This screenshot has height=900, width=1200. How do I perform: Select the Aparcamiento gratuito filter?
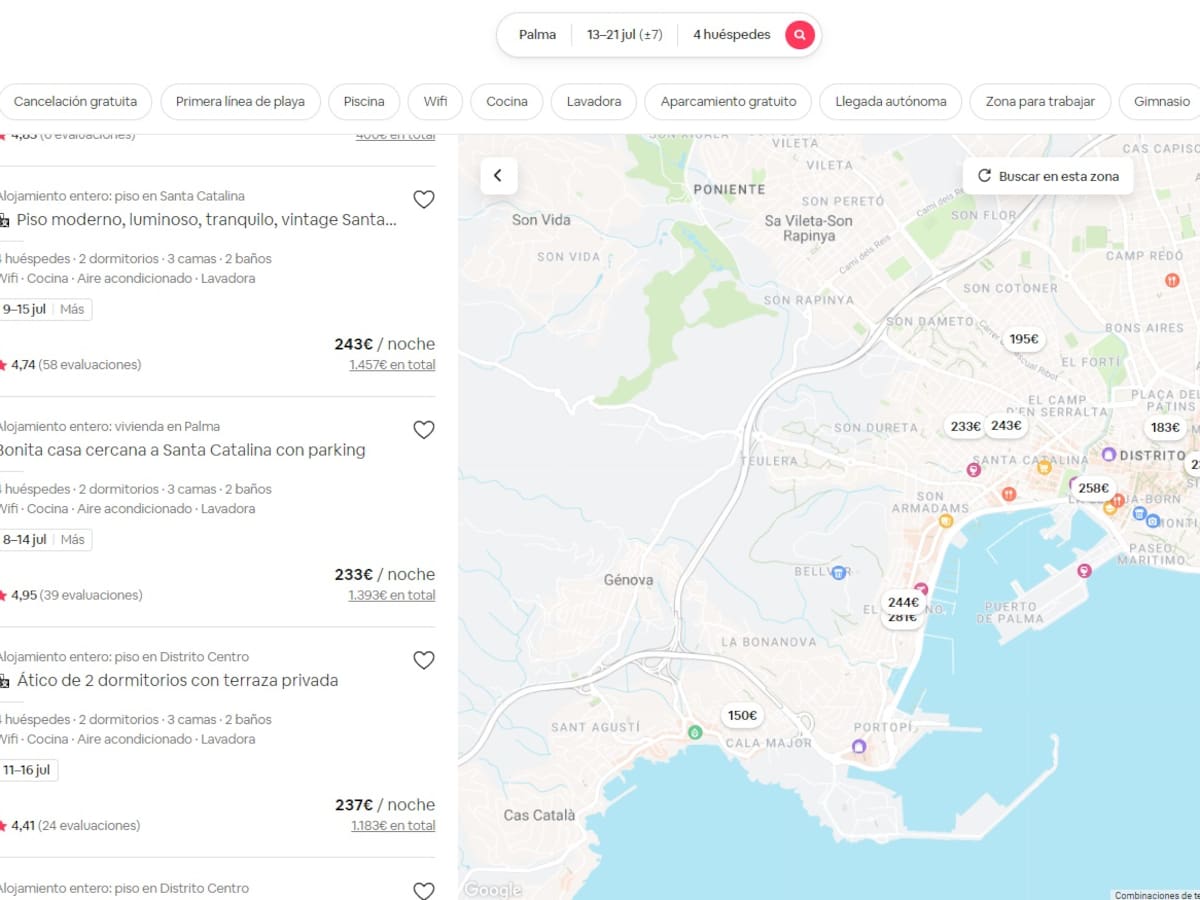click(x=728, y=102)
